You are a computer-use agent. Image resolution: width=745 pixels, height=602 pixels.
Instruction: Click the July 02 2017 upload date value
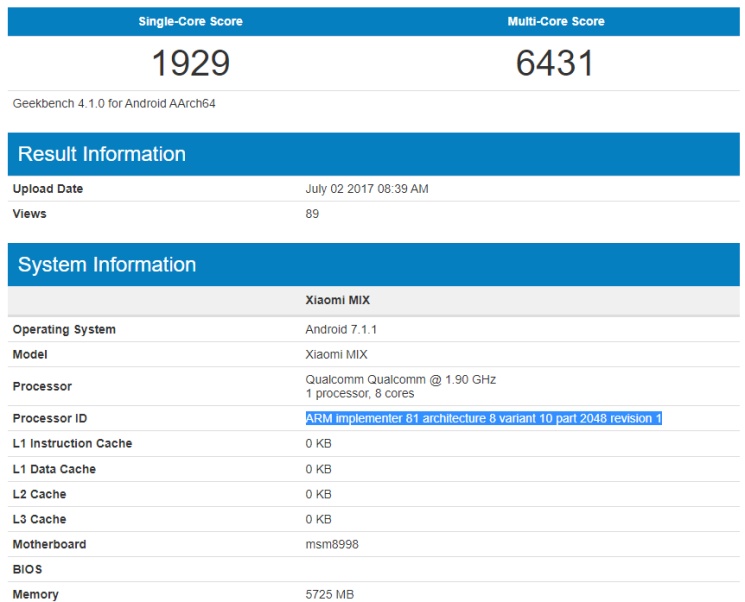(x=366, y=189)
